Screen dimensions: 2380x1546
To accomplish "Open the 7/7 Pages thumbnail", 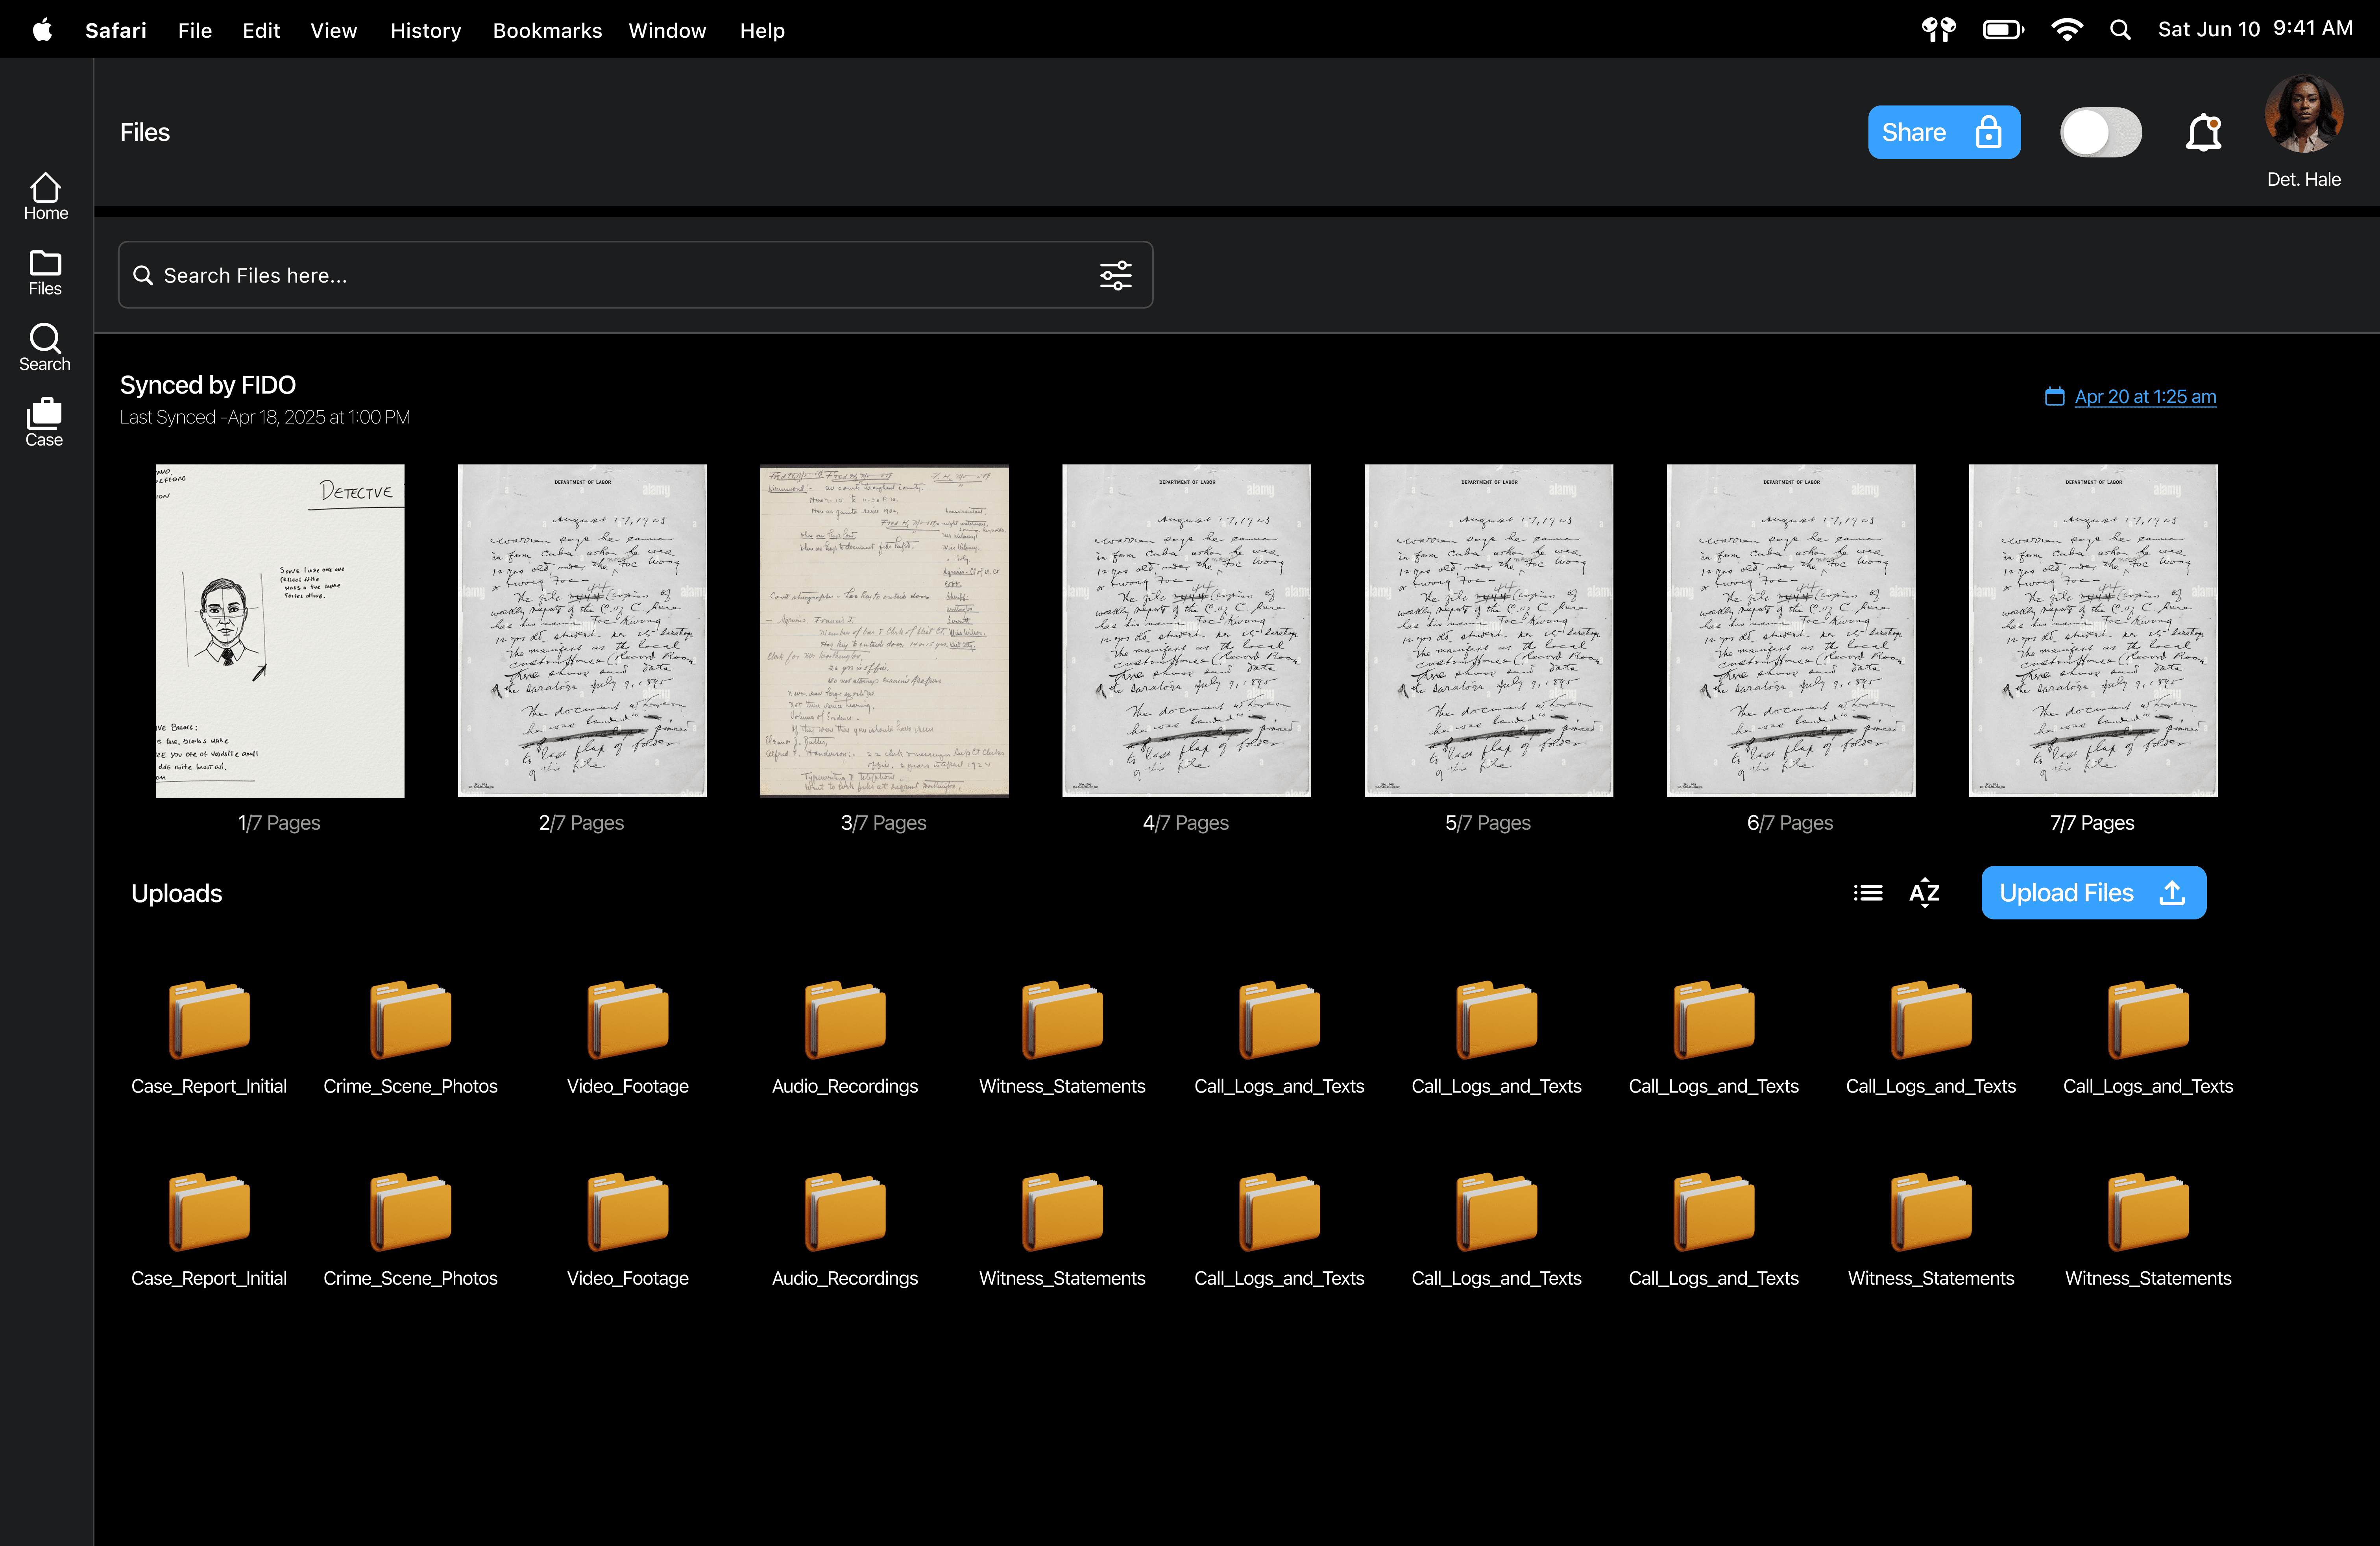I will tap(2093, 631).
